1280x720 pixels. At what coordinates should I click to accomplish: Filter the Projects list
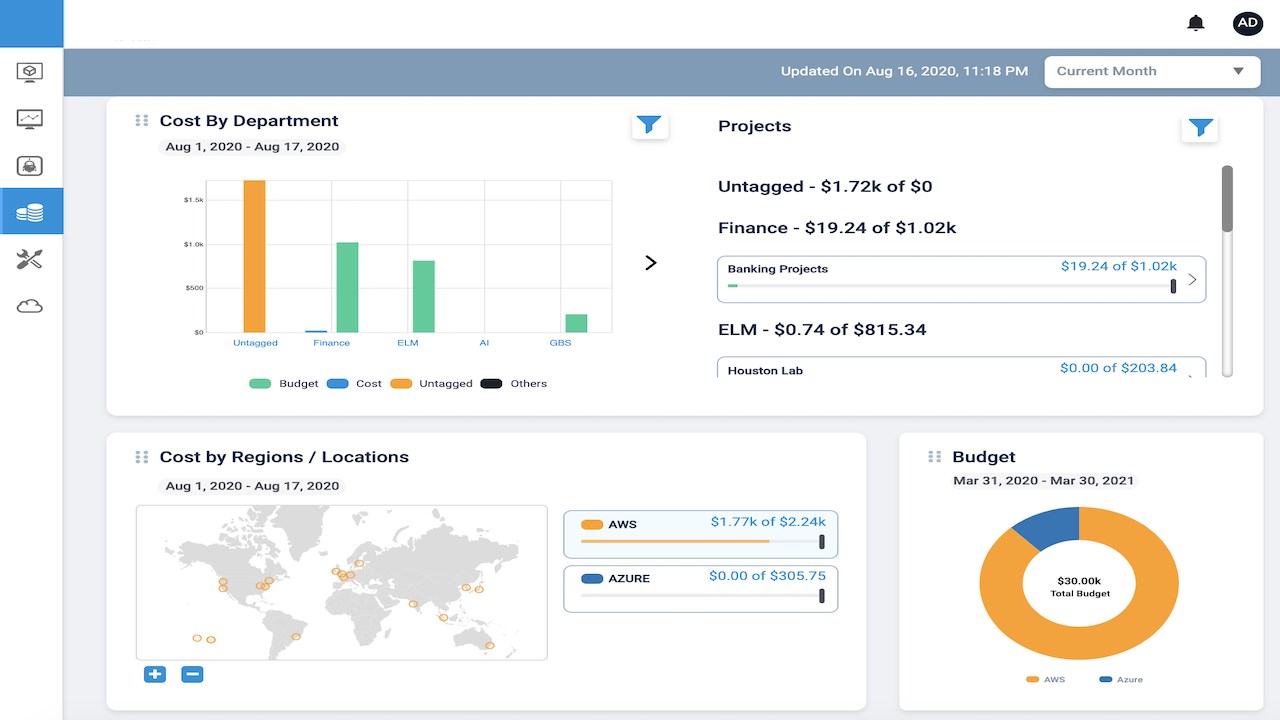pos(1200,127)
